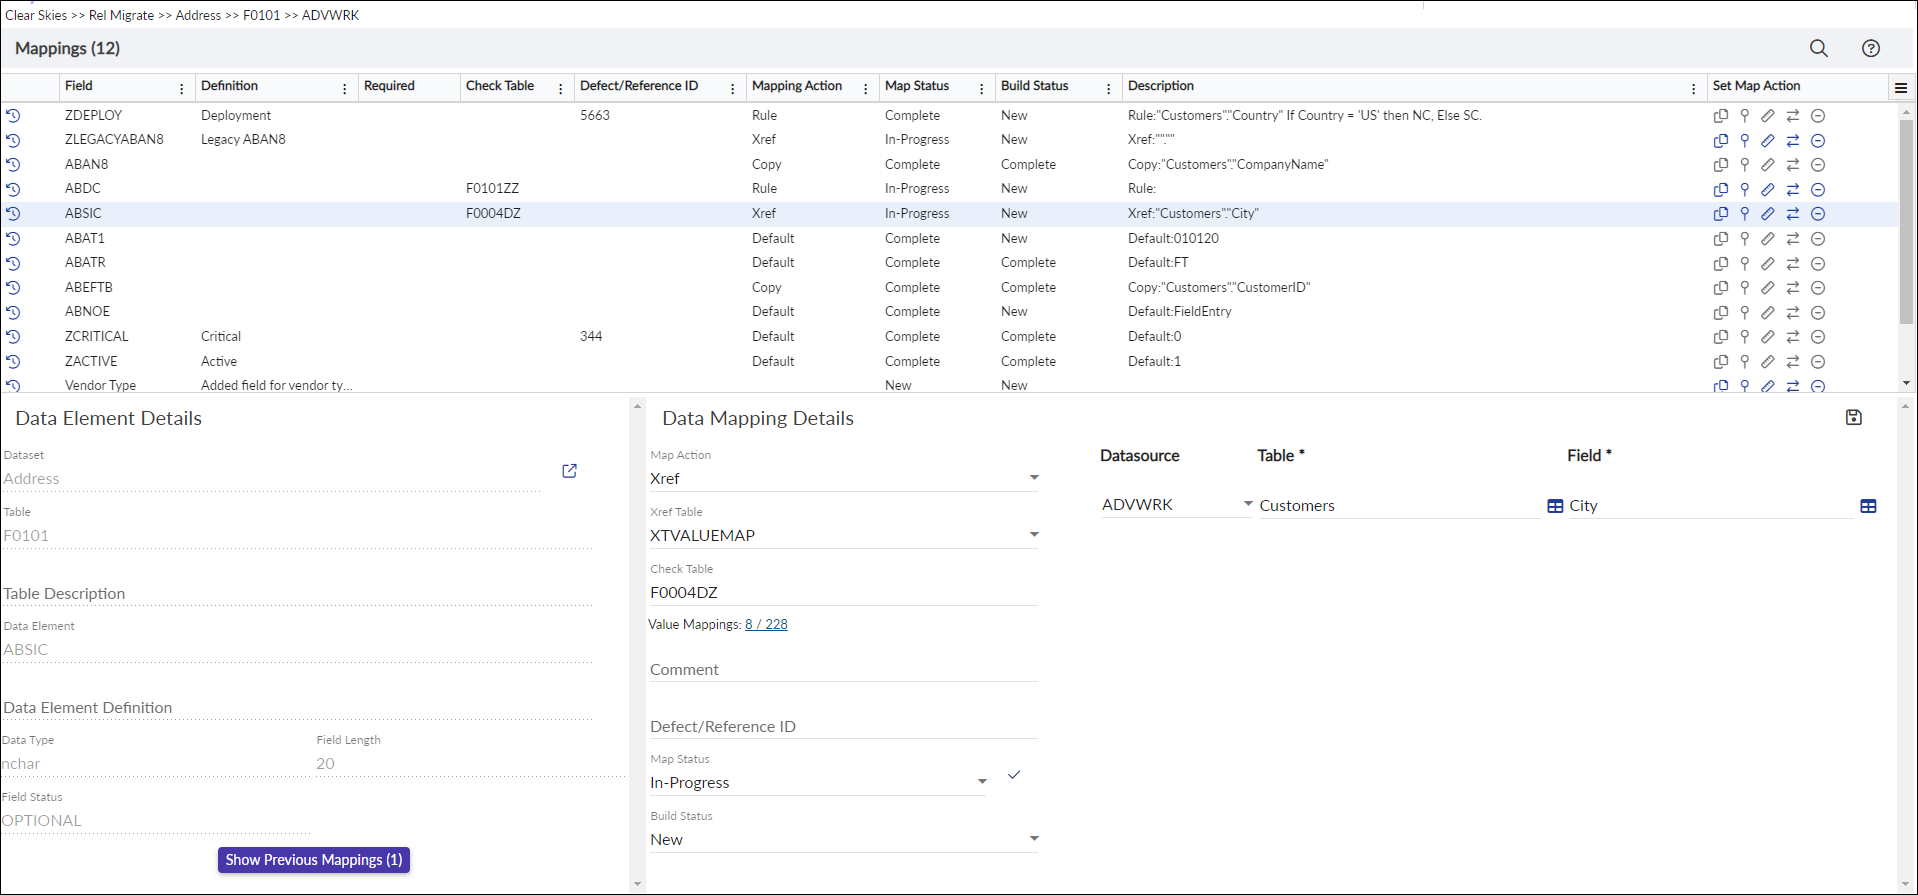The width and height of the screenshot is (1918, 895).
Task: Expand the Map Action dropdown showing Xref
Action: (x=1034, y=478)
